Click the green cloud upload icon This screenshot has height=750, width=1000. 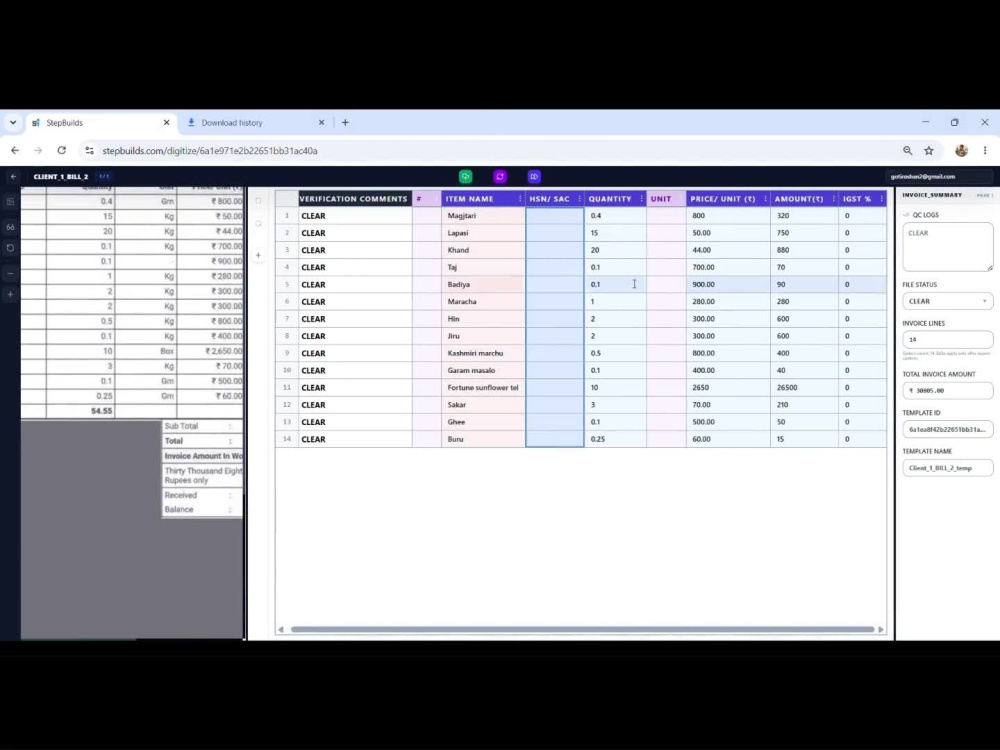click(x=466, y=177)
